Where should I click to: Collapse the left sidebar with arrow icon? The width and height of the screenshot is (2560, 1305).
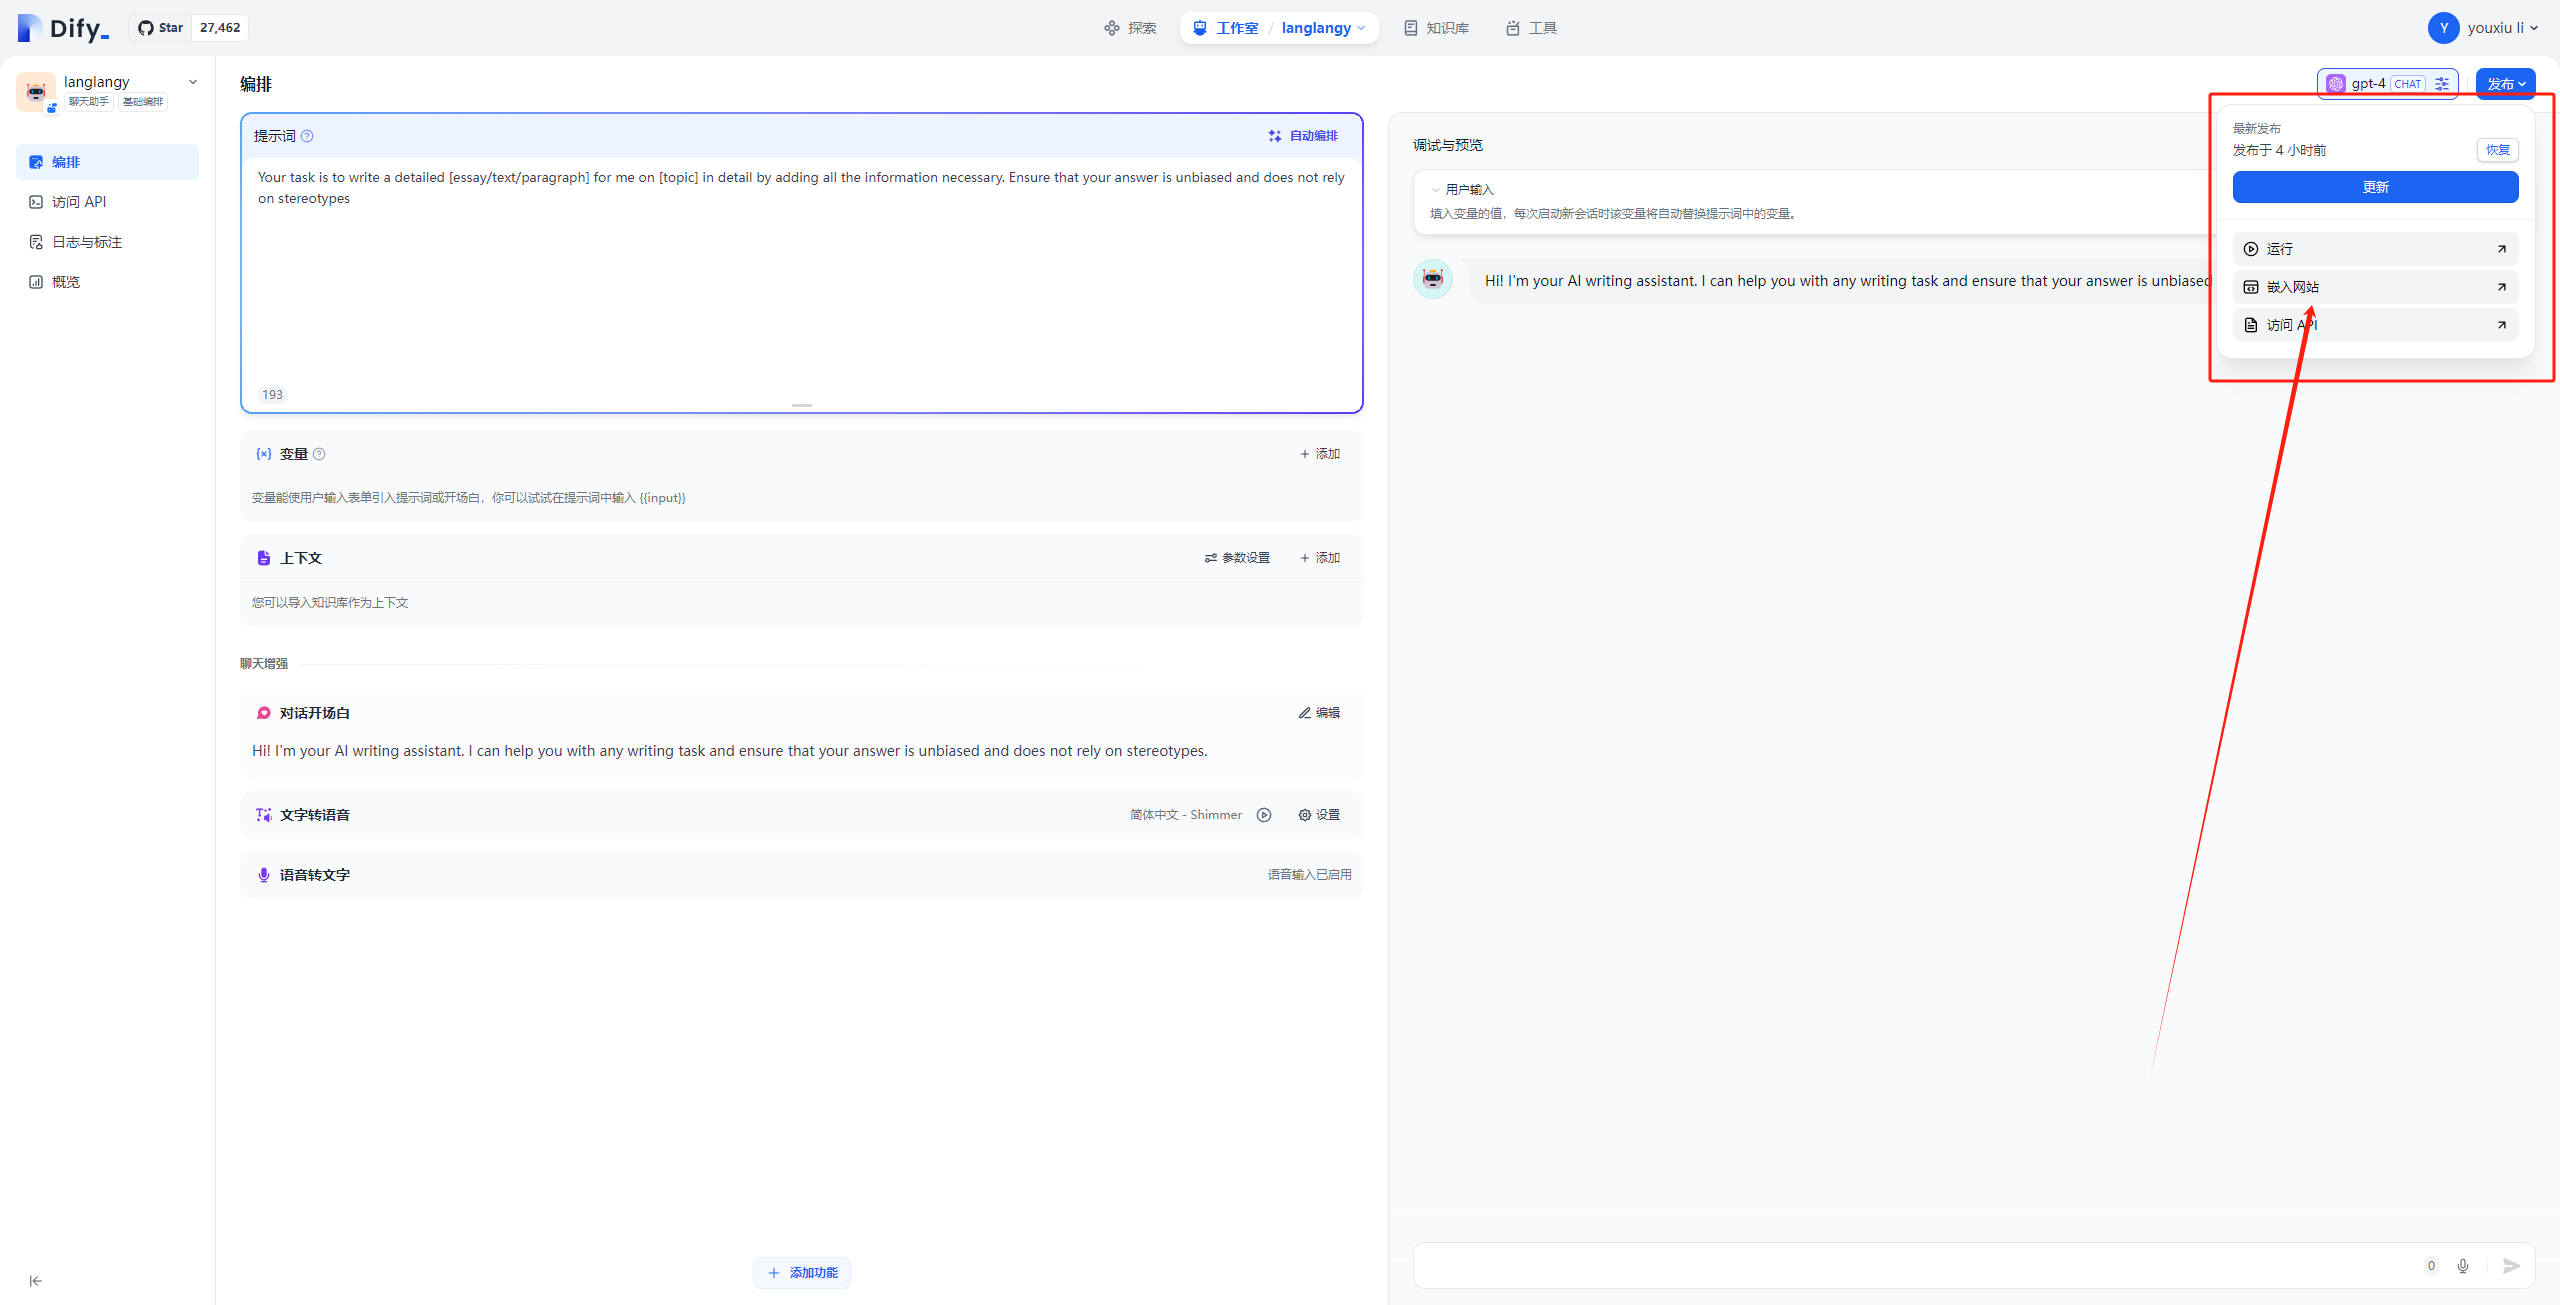point(35,1281)
